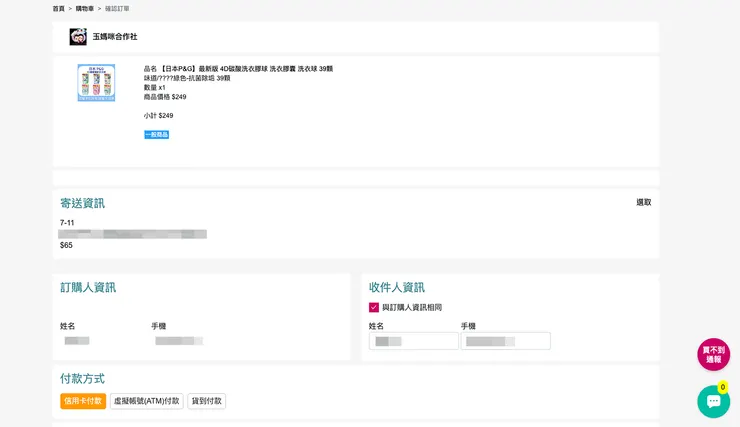Click the 玉媽咪合作社 shop avatar icon
The width and height of the screenshot is (740, 427).
(78, 37)
